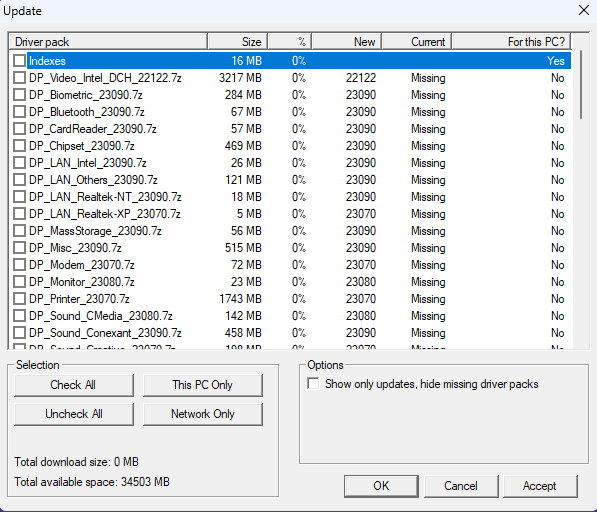Choose Network Only driver packs

(x=203, y=414)
